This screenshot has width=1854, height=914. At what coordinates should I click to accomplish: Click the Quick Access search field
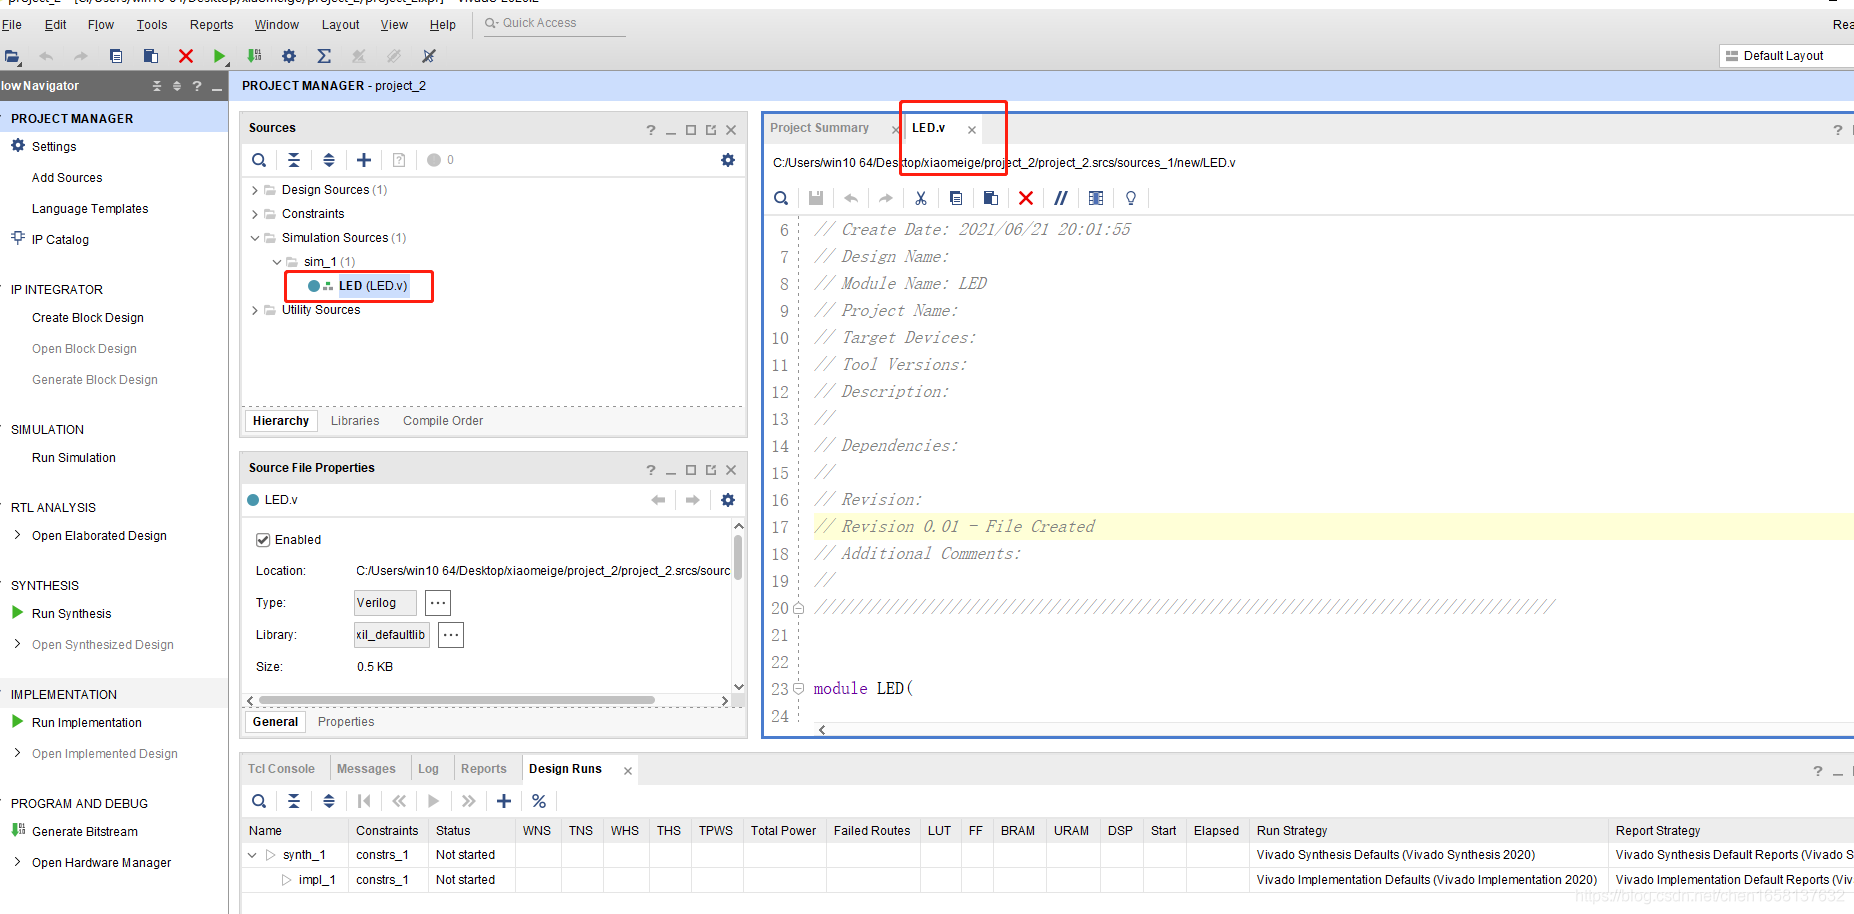tap(555, 23)
